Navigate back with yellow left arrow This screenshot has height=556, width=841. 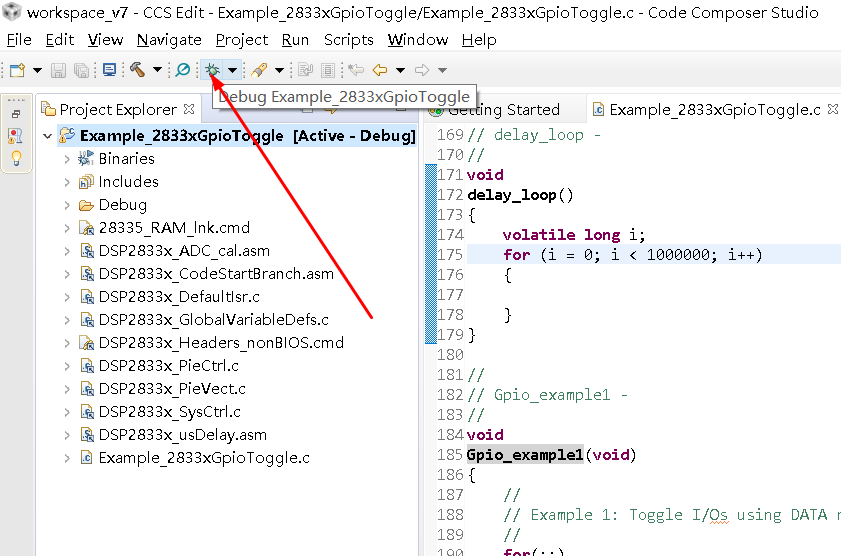[x=380, y=70]
